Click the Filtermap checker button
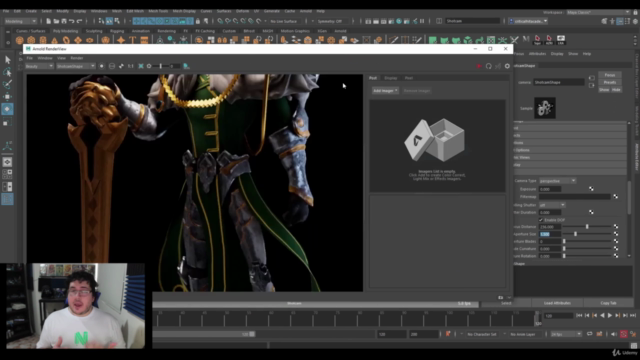This screenshot has width=640, height=360. pyautogui.click(x=616, y=197)
